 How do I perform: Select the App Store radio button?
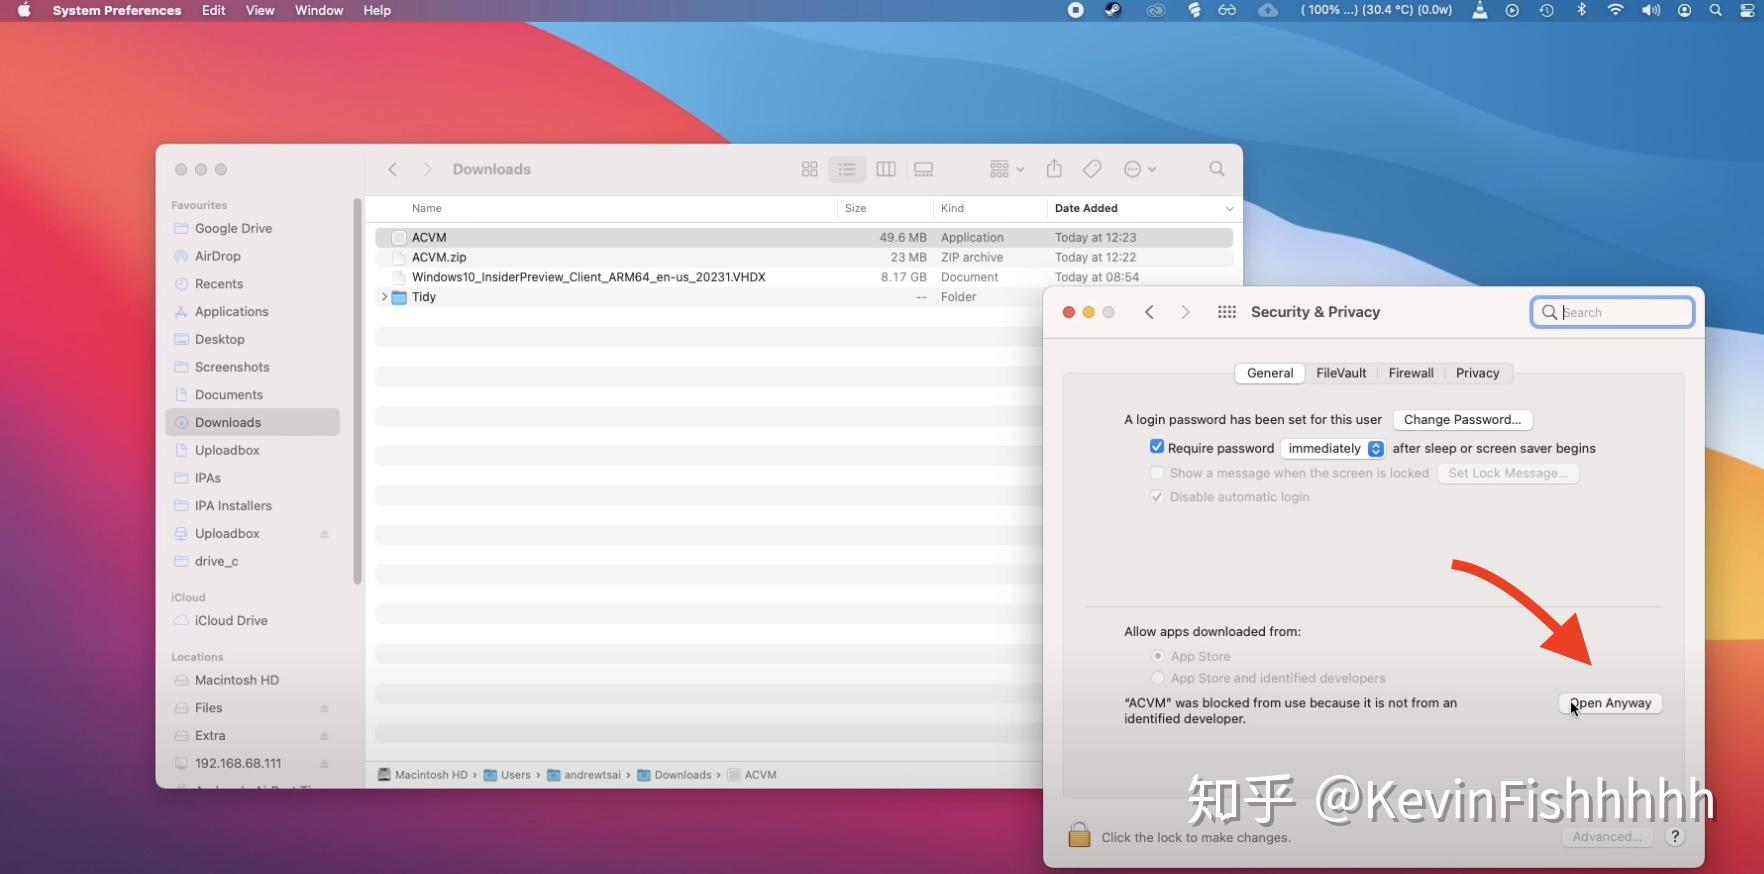click(x=1158, y=656)
